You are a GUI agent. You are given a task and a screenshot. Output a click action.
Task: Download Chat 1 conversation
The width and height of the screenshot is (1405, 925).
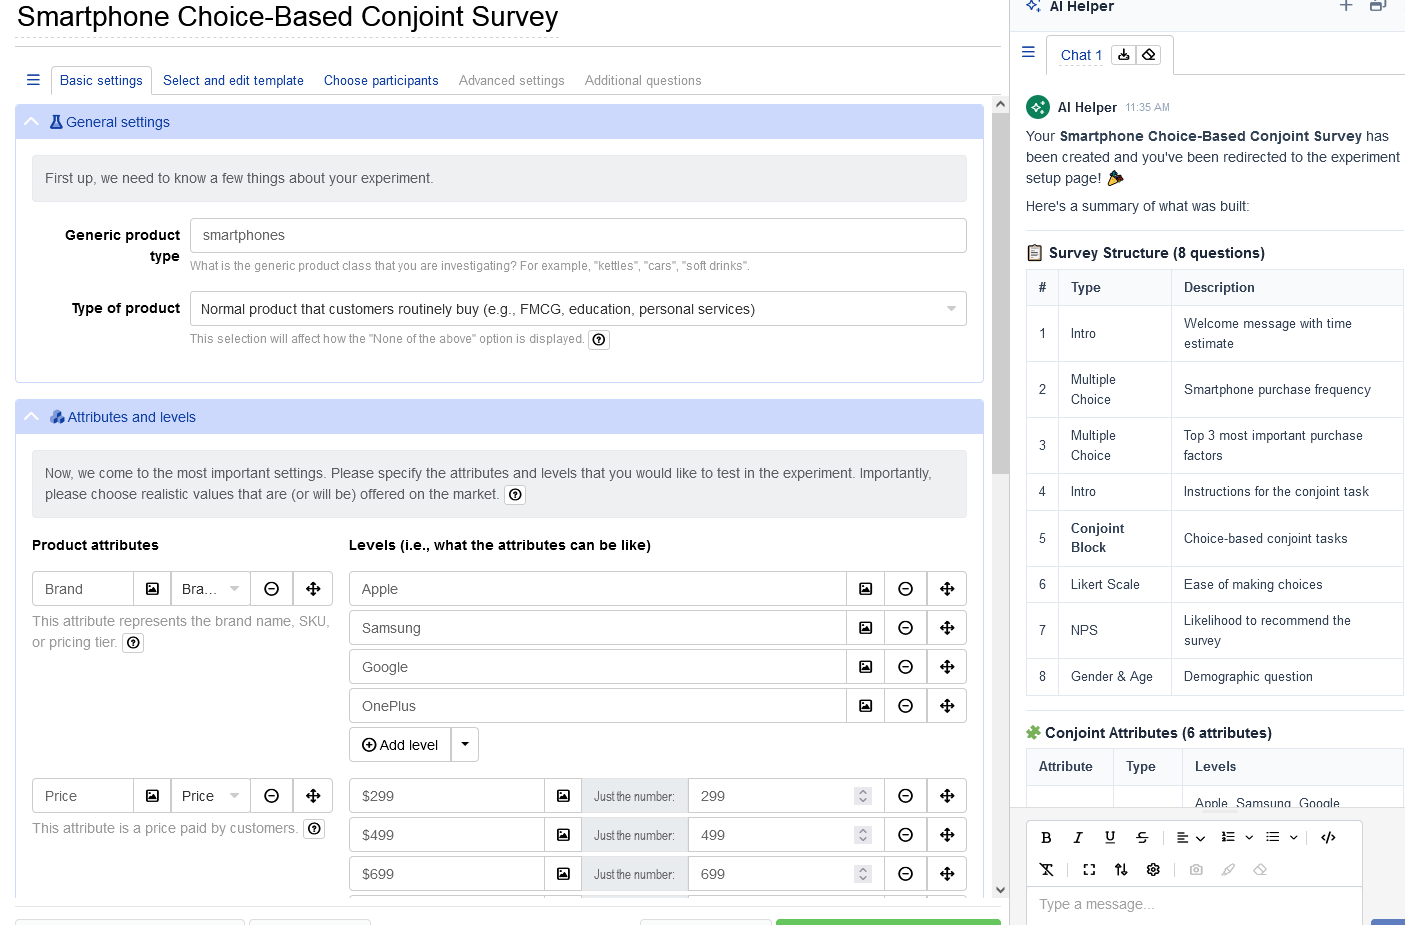click(x=1124, y=55)
